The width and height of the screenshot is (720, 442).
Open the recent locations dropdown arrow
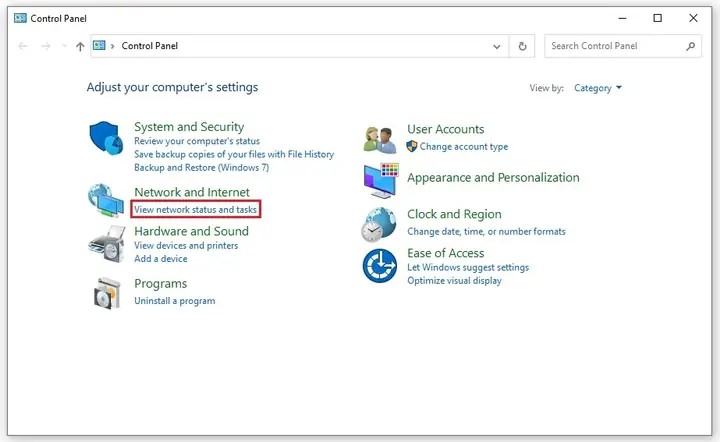[64, 46]
